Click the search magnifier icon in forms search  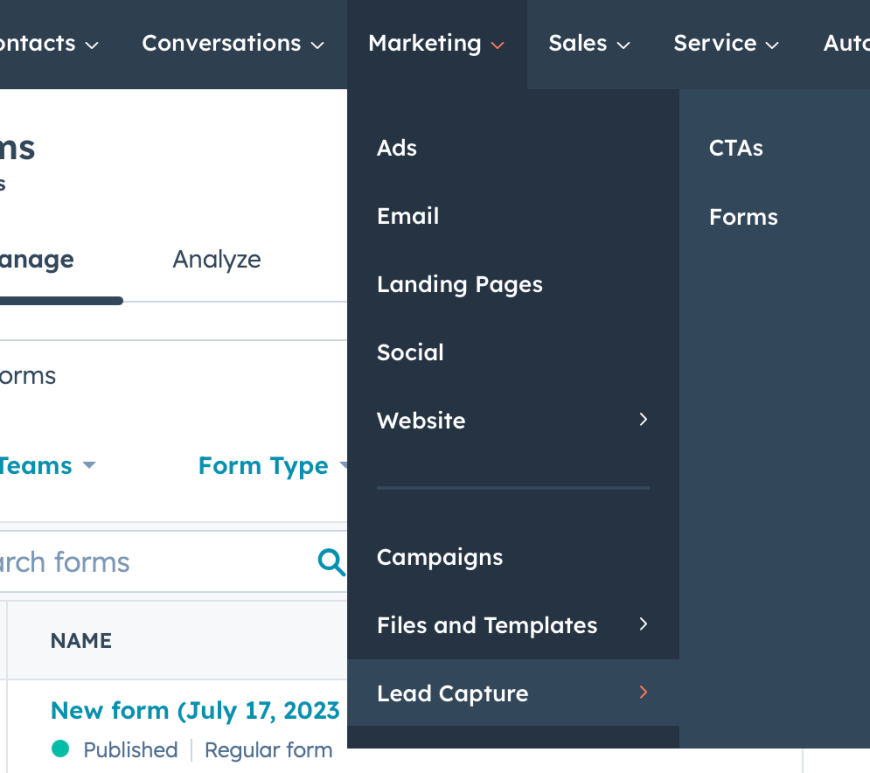[x=330, y=562]
